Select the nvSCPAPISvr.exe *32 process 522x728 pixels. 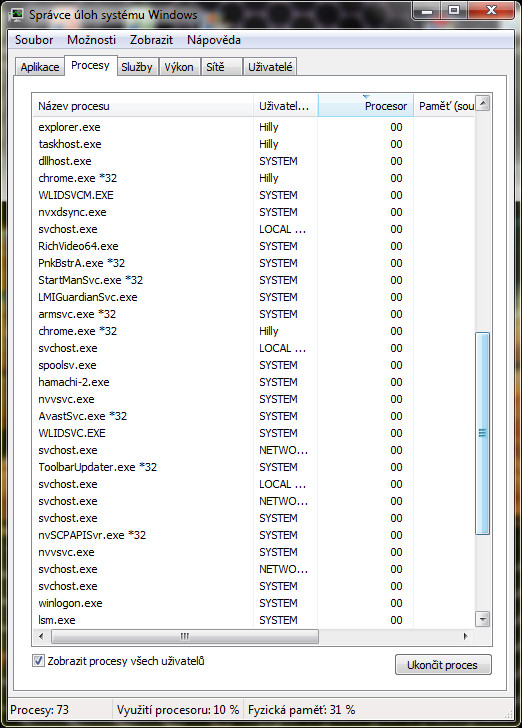pyautogui.click(x=254, y=535)
